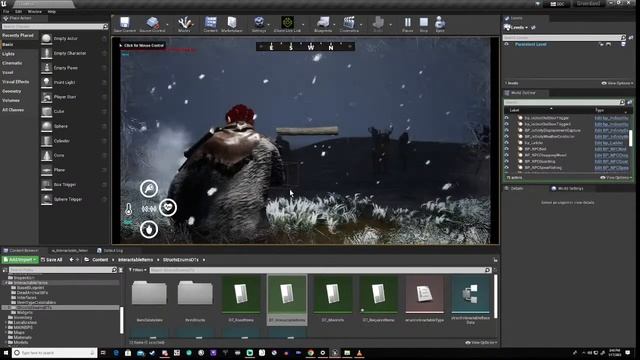Select the Lights category in Place Actors
The height and width of the screenshot is (360, 640).
[x=8, y=54]
